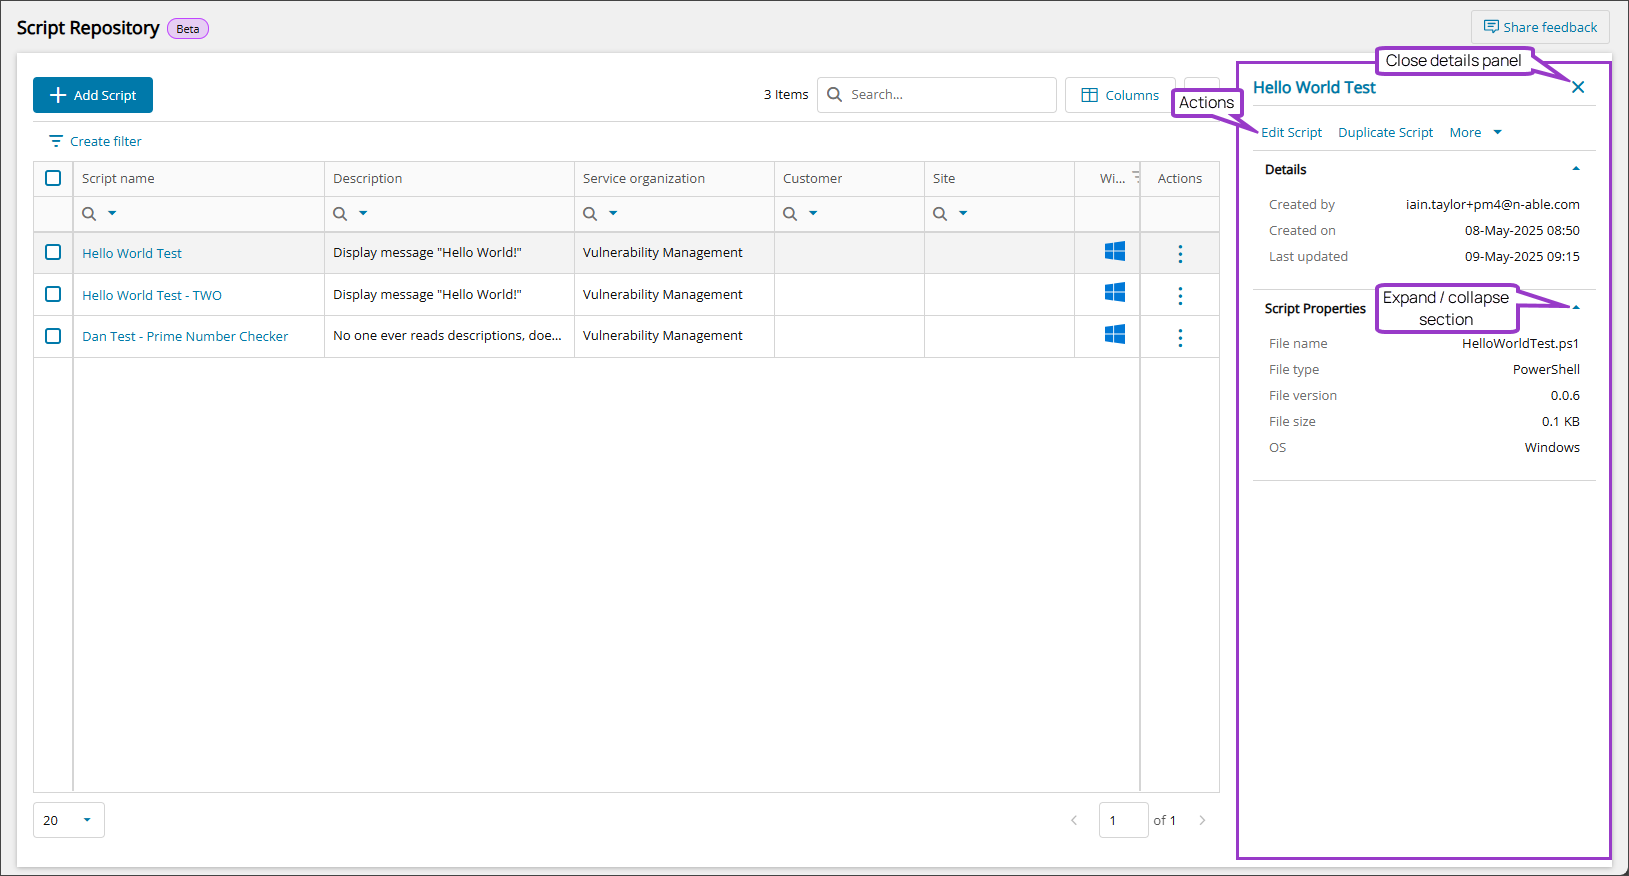Click search icon in Script name filter

89,214
